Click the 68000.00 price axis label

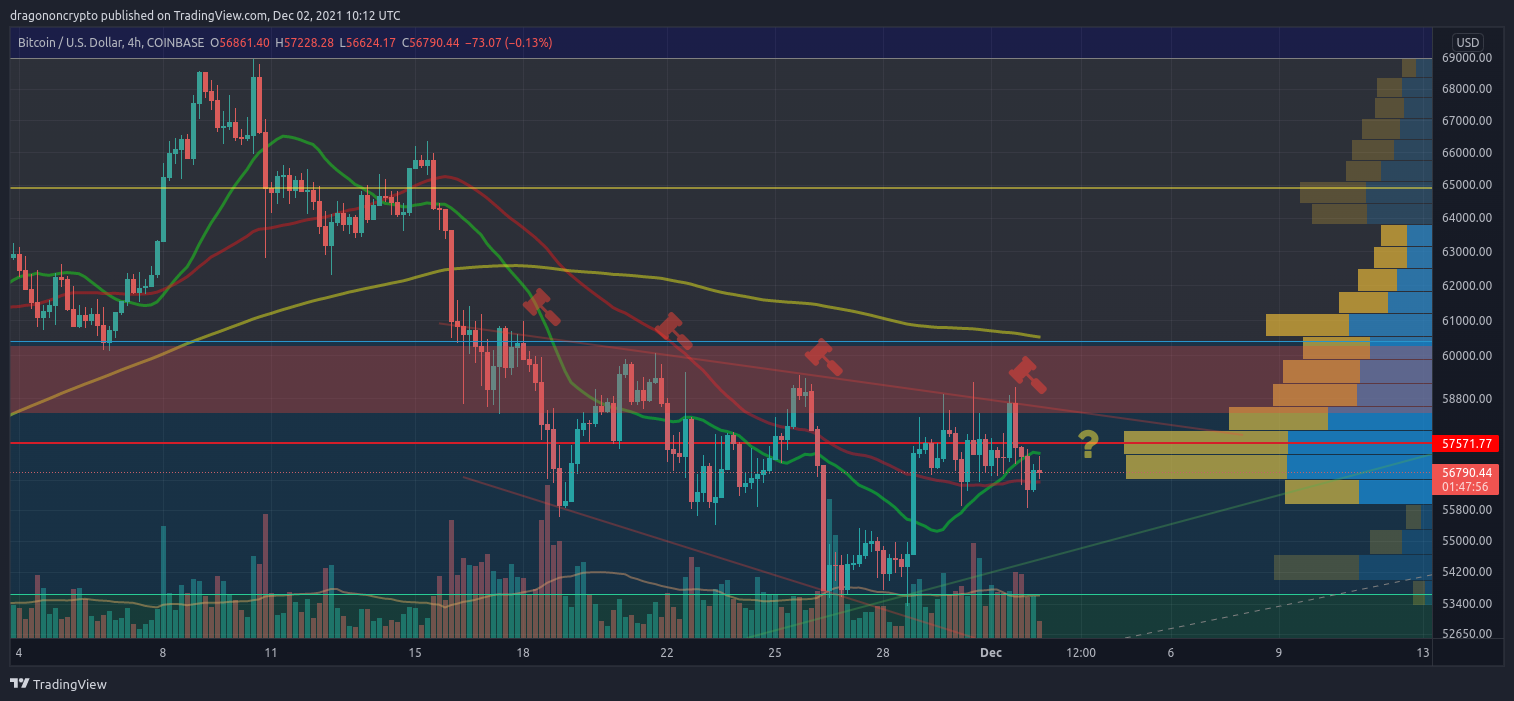pyautogui.click(x=1467, y=89)
